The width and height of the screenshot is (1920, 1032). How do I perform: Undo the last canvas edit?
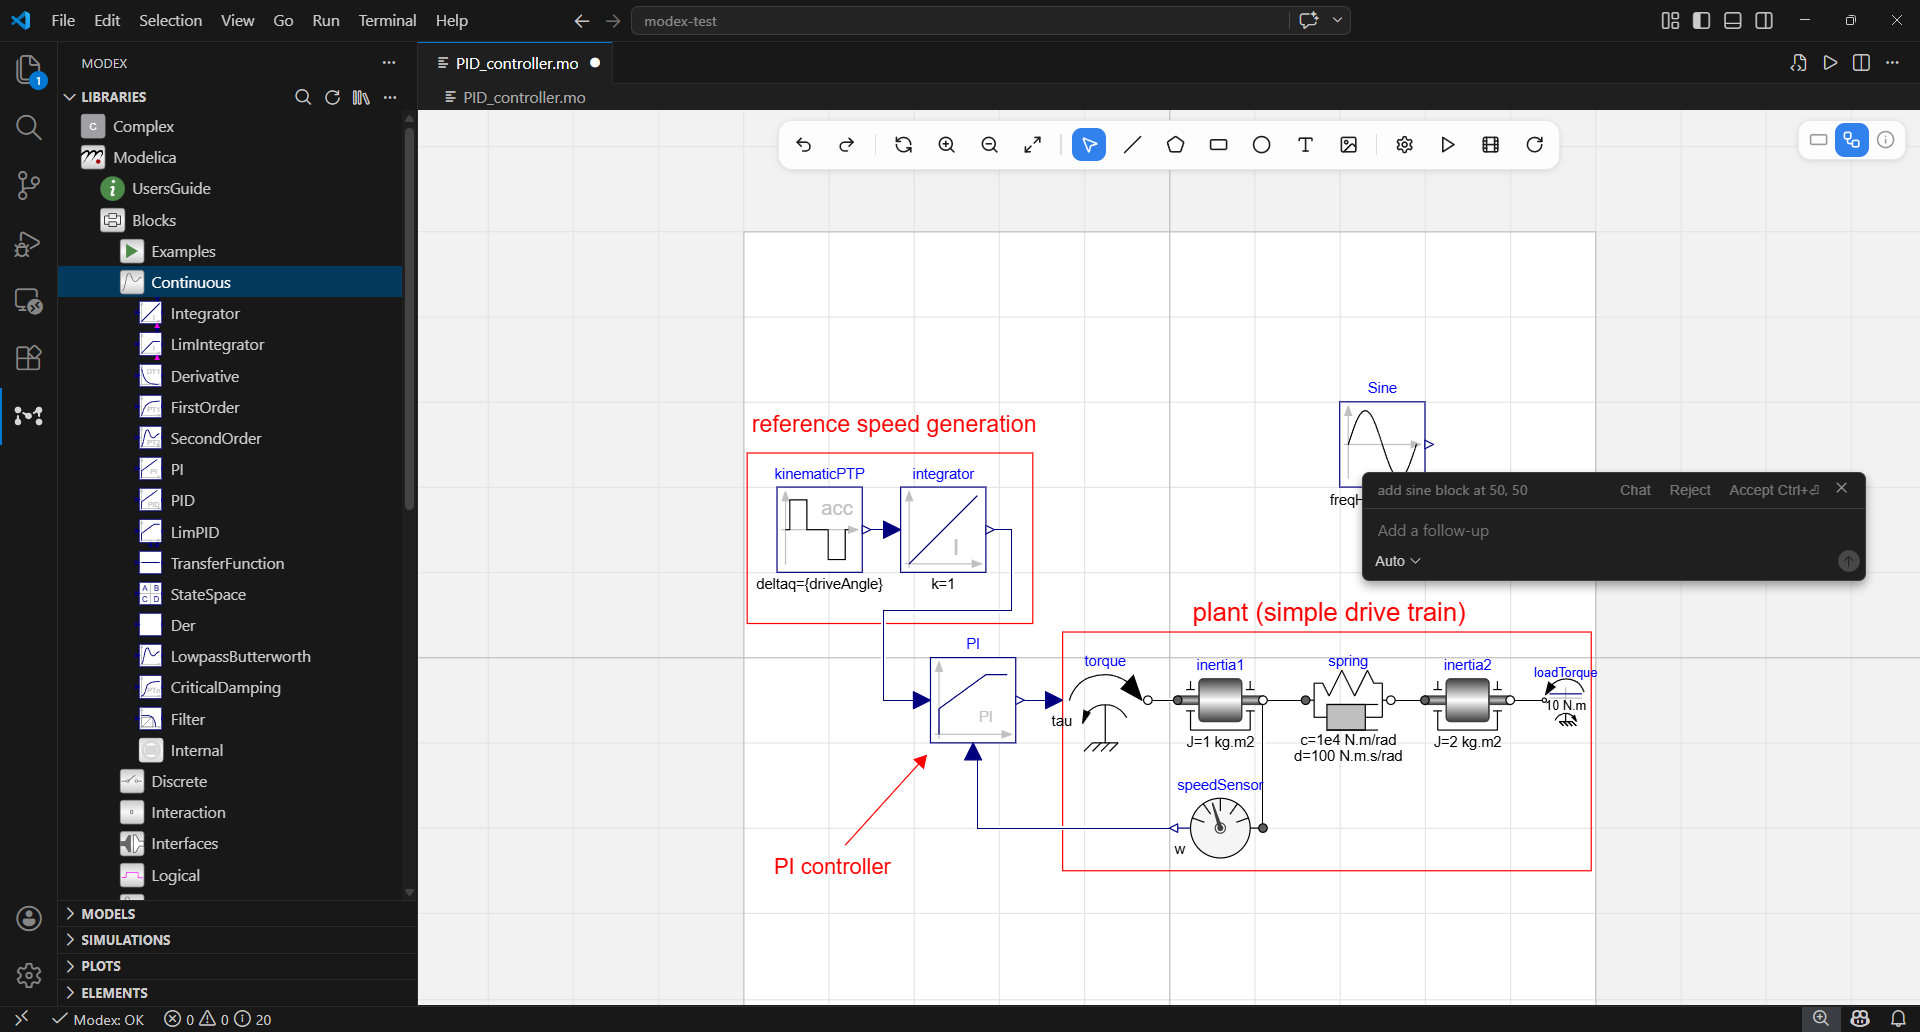(x=804, y=144)
